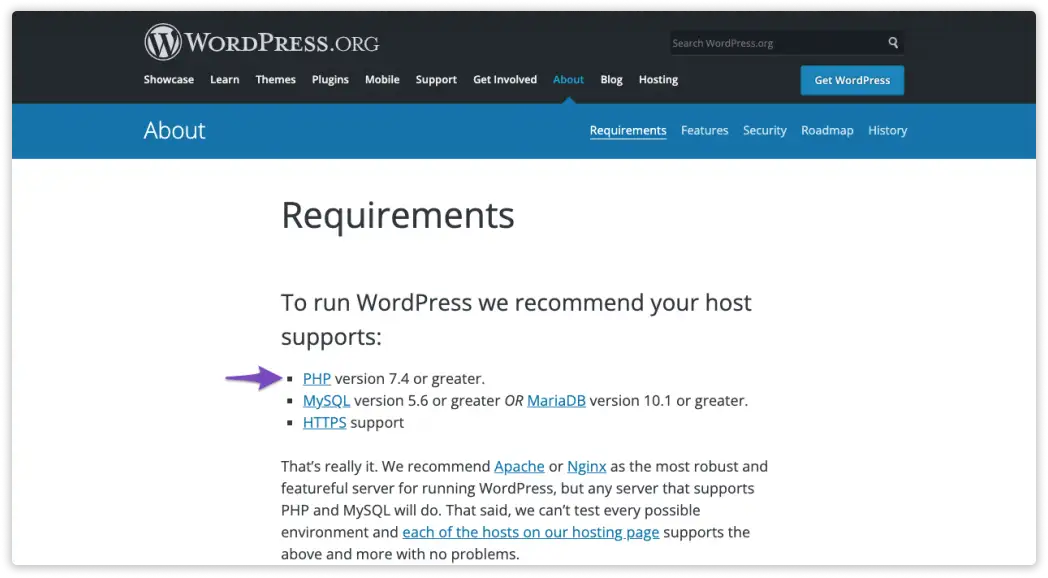Open the Hosting page

pyautogui.click(x=658, y=79)
